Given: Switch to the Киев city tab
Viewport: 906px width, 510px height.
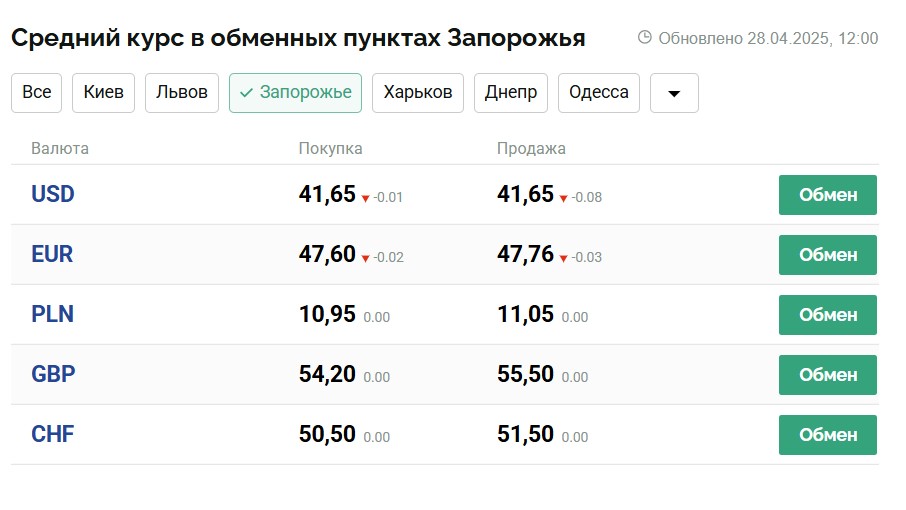Looking at the screenshot, I should point(104,93).
